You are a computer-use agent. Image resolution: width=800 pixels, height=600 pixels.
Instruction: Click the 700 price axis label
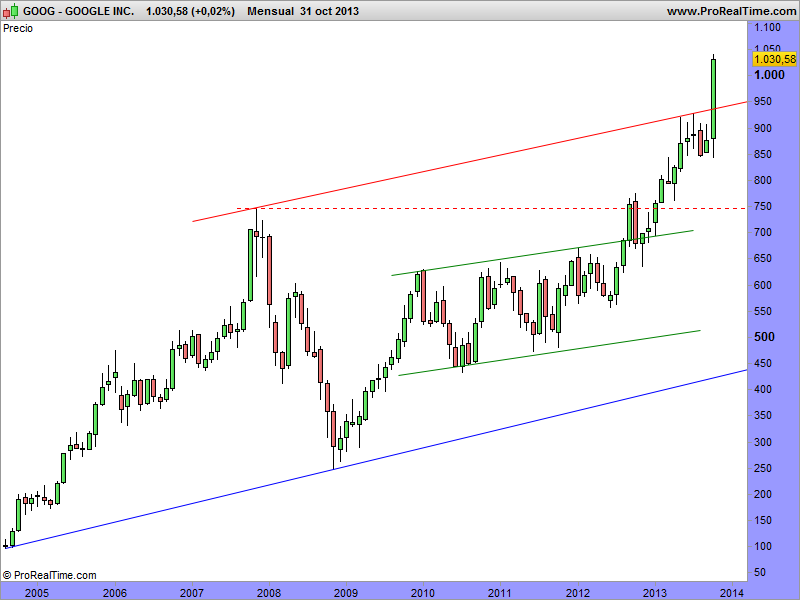[x=763, y=232]
